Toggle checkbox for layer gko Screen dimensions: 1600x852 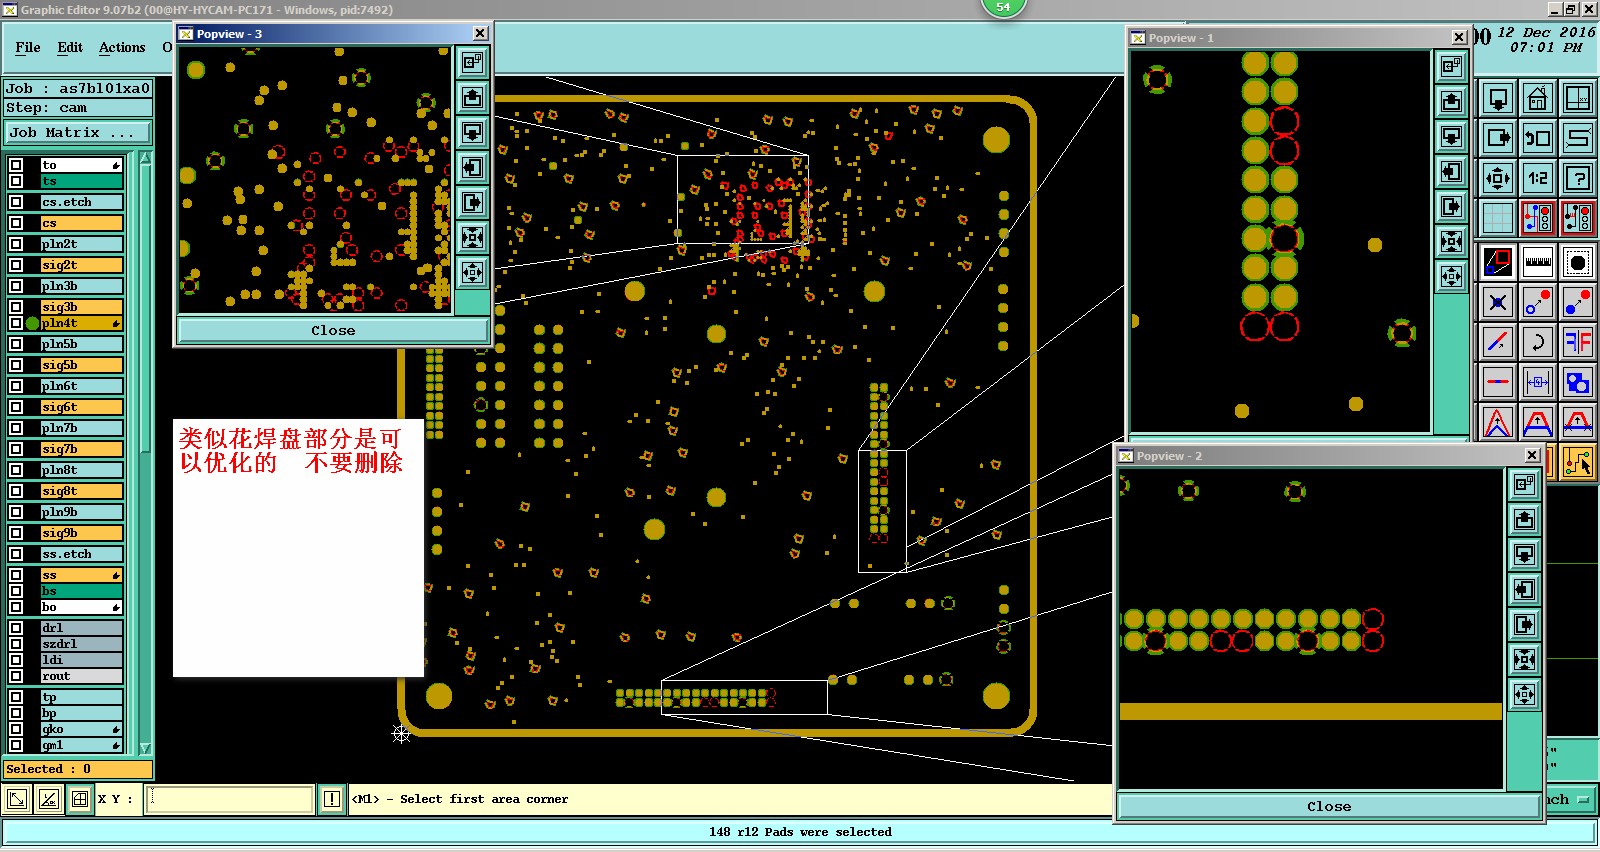16,729
